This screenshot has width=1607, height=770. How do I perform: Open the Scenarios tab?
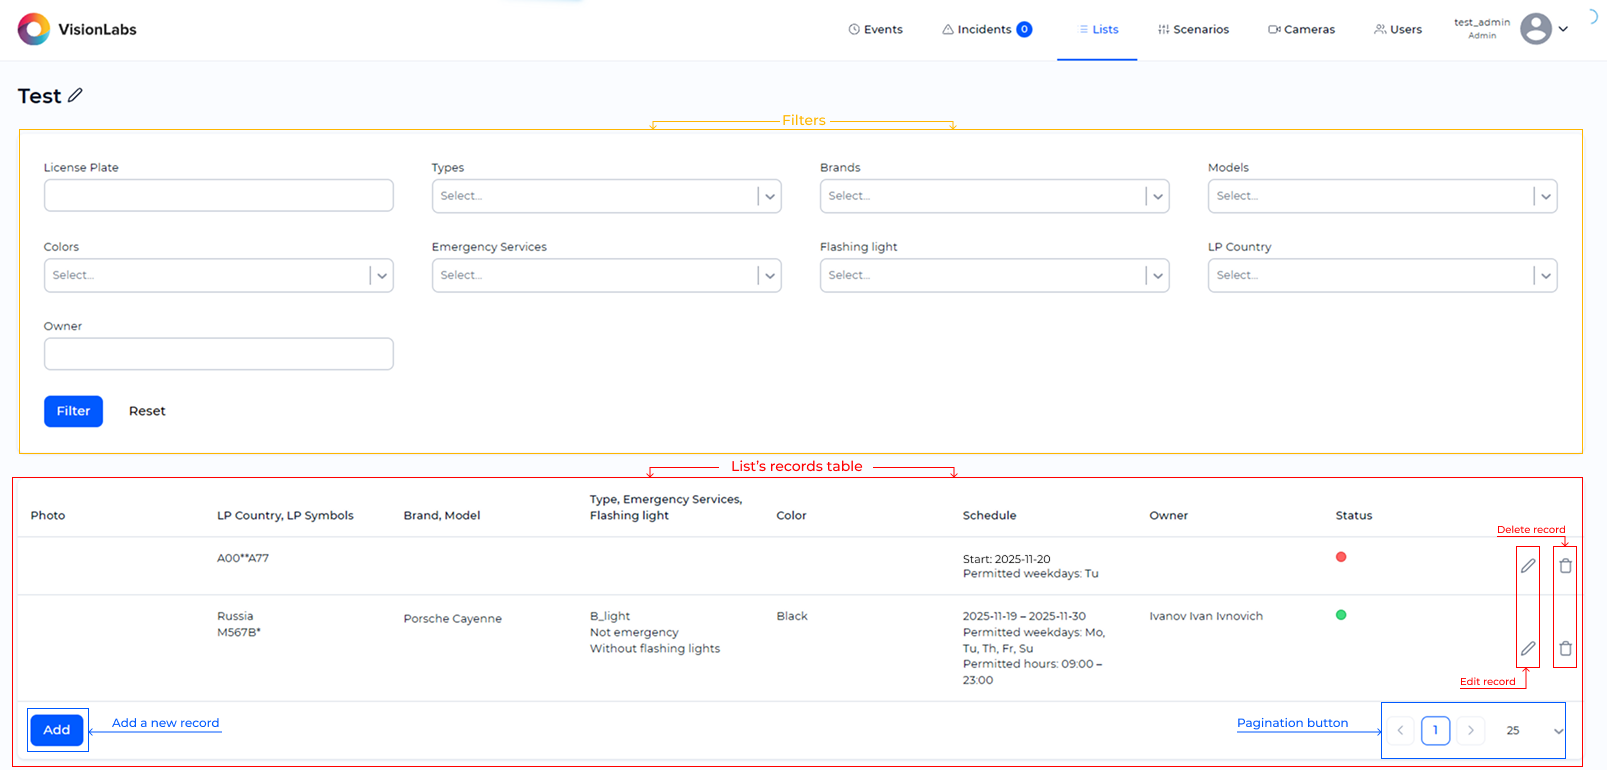(x=1193, y=29)
